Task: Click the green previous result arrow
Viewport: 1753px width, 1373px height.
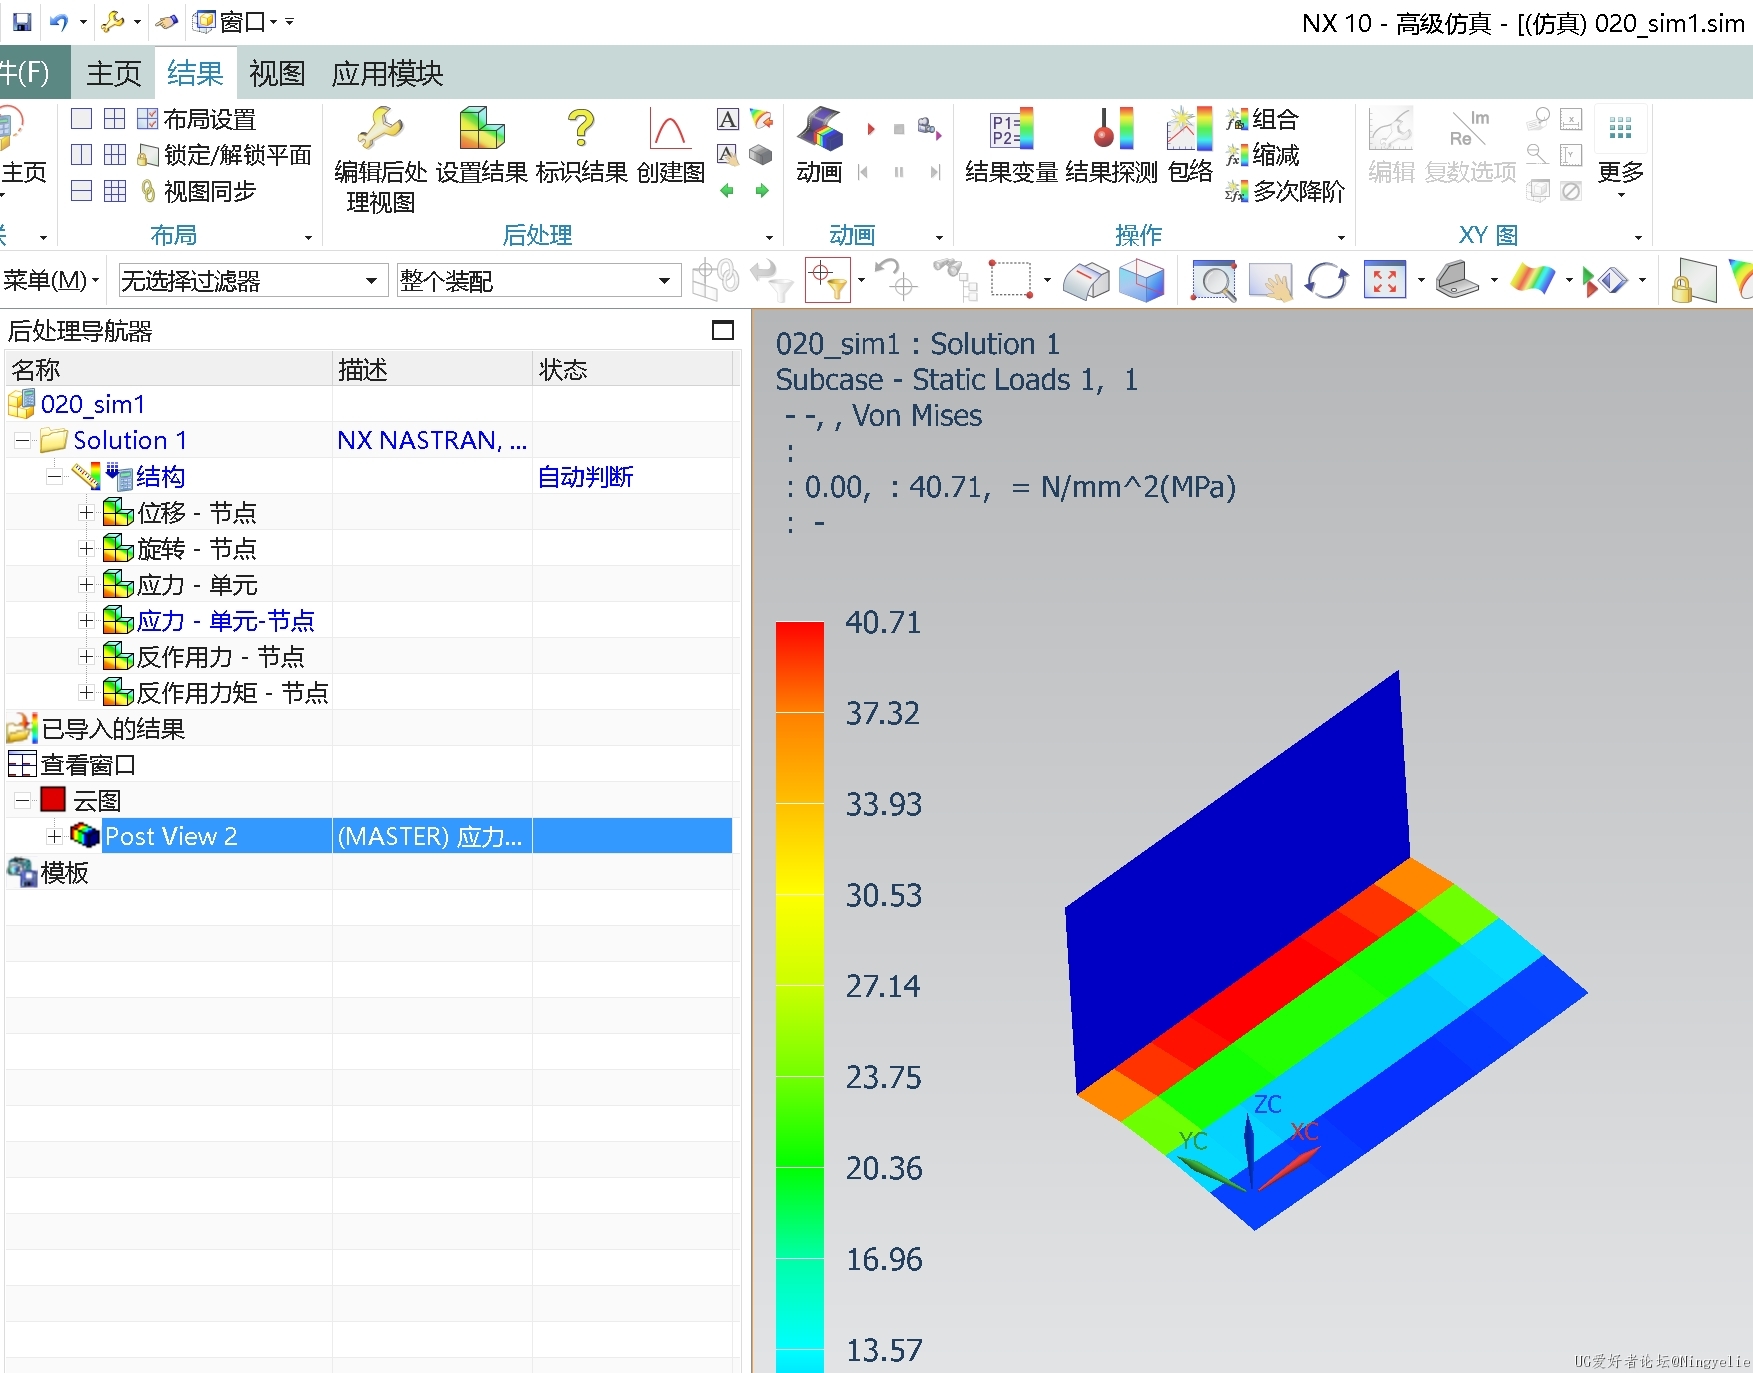Action: coord(728,190)
